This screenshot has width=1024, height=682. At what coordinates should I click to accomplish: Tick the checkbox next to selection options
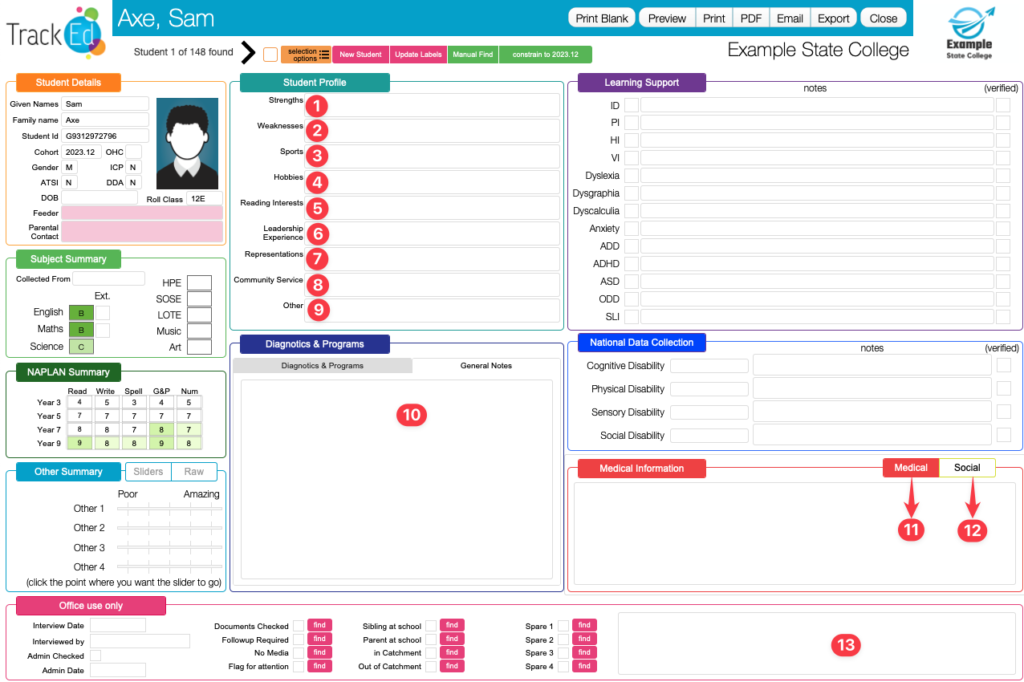coord(270,55)
